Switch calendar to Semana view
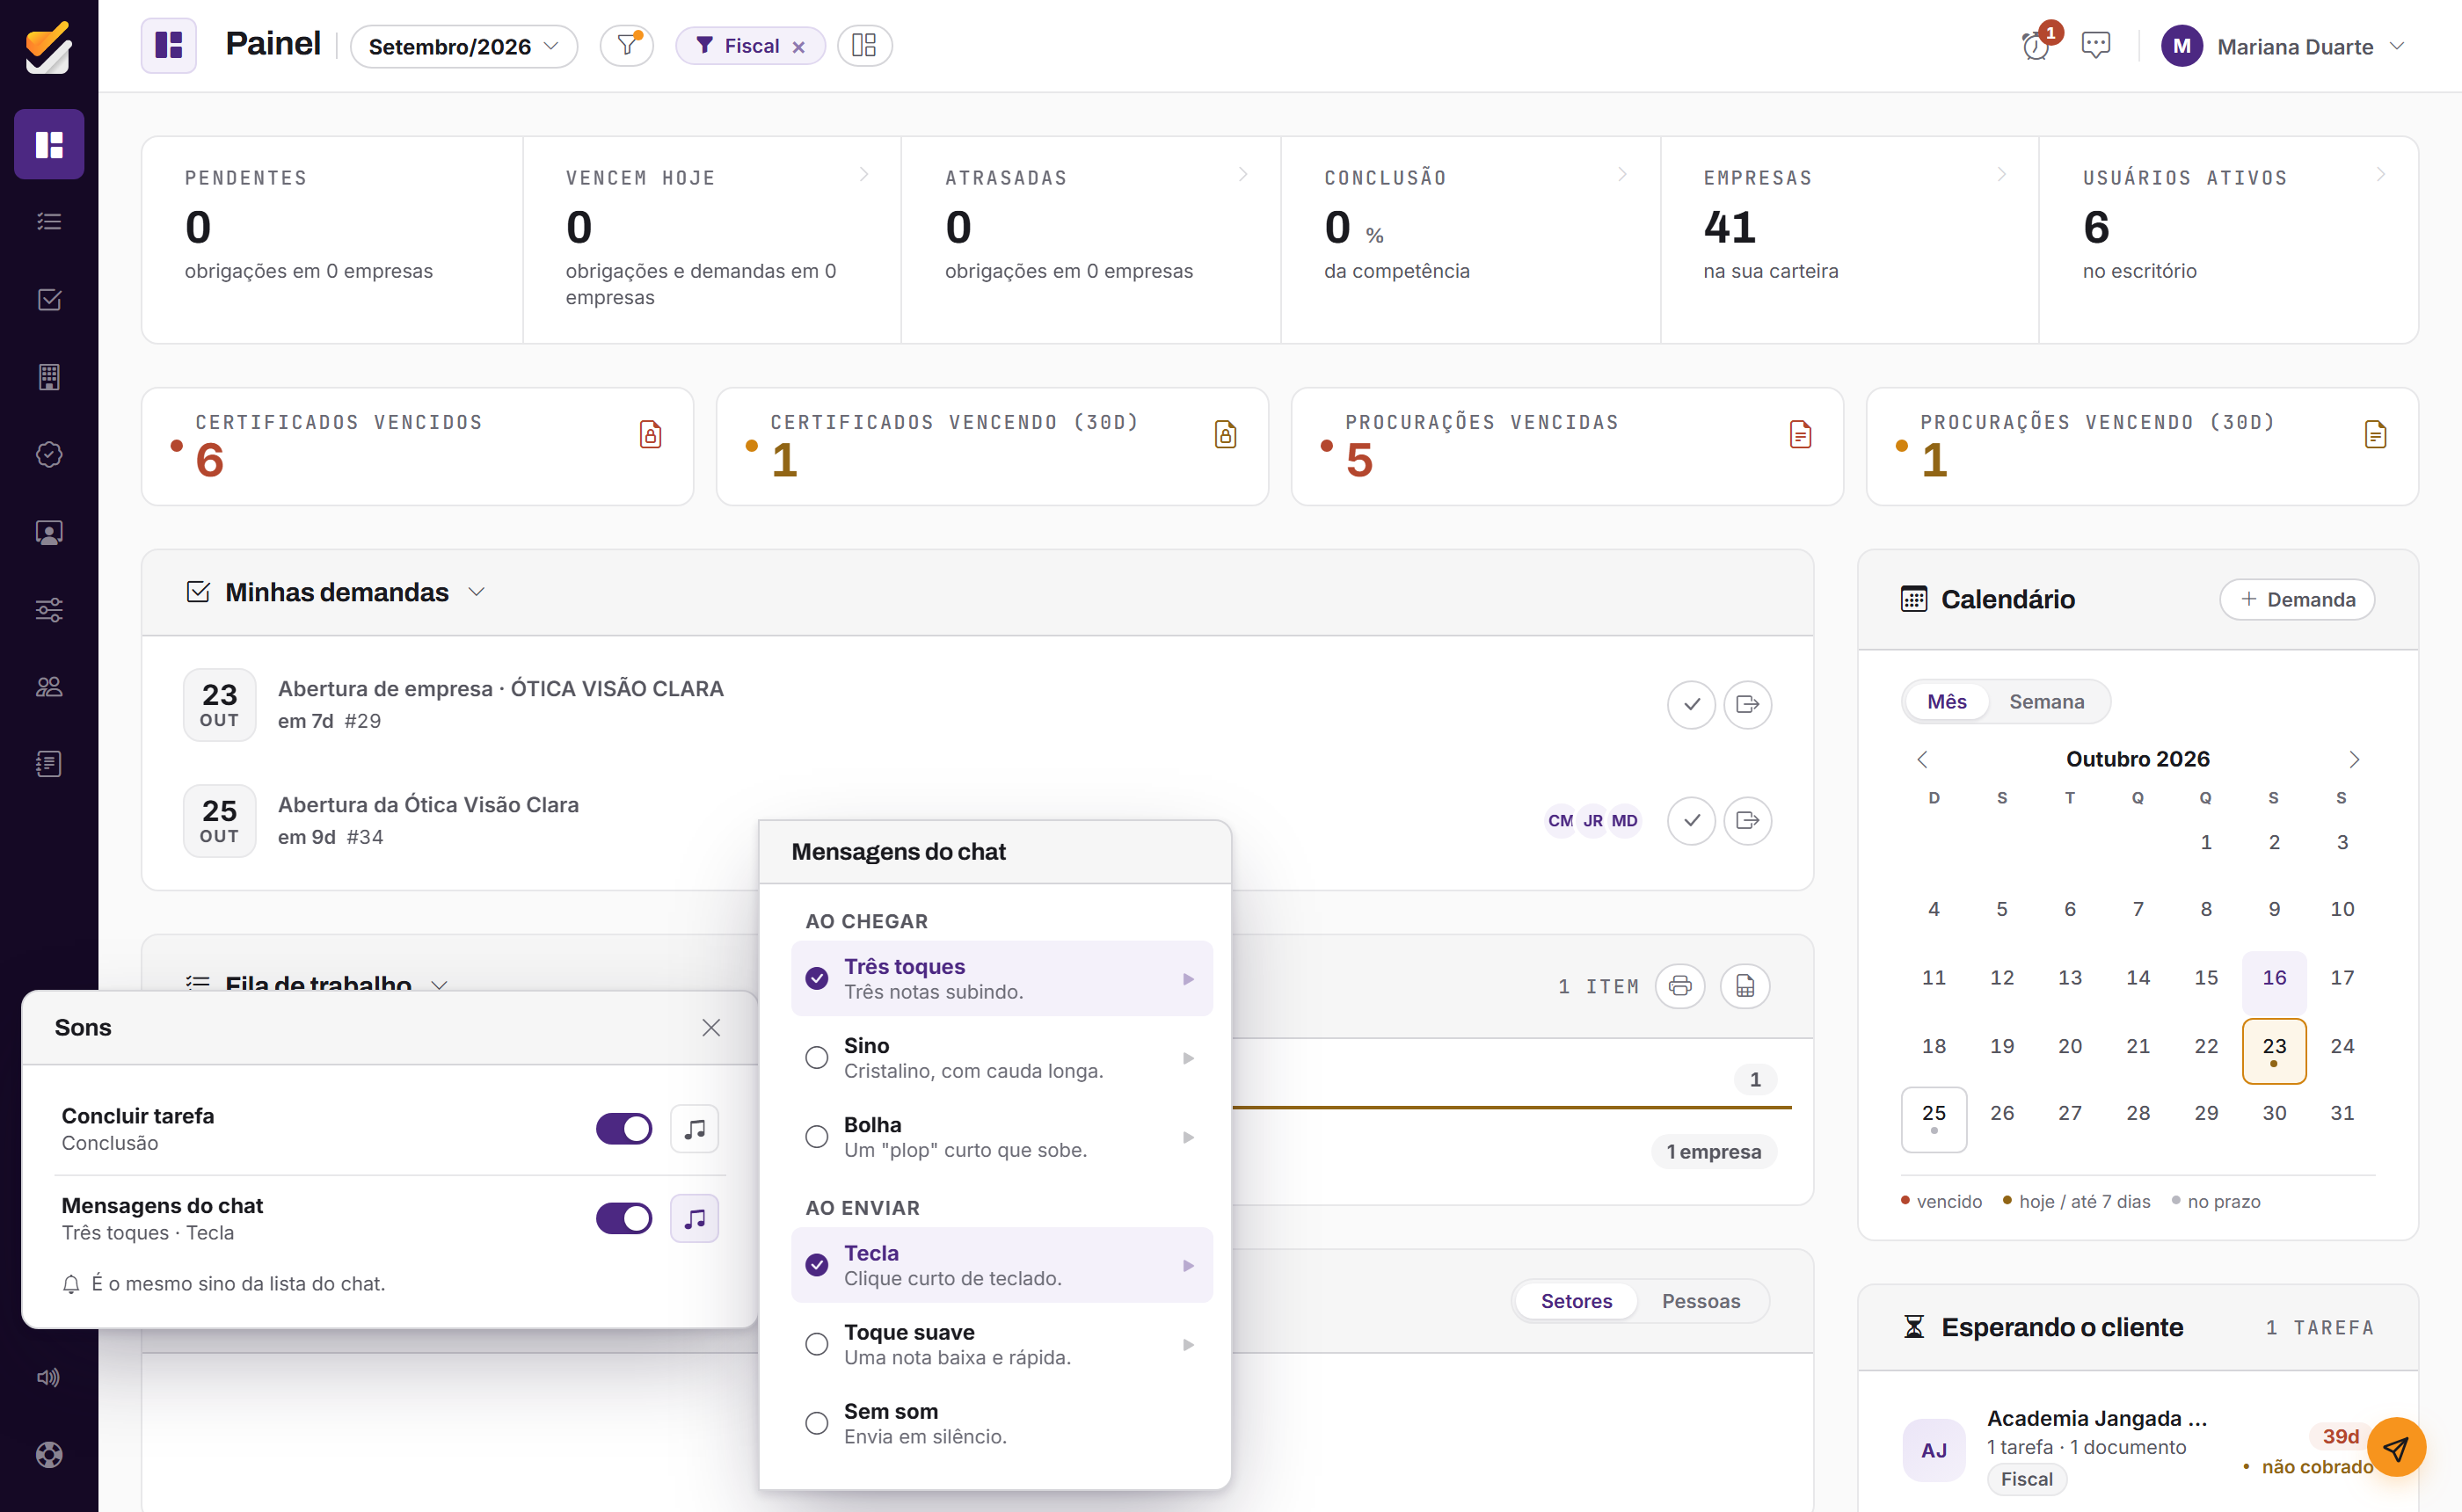Screen dimensions: 2462x1512 2046,701
